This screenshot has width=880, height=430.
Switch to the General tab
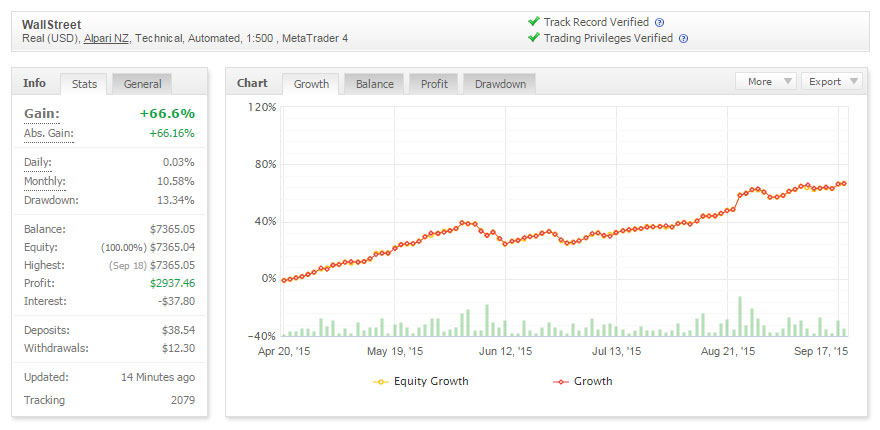[142, 84]
